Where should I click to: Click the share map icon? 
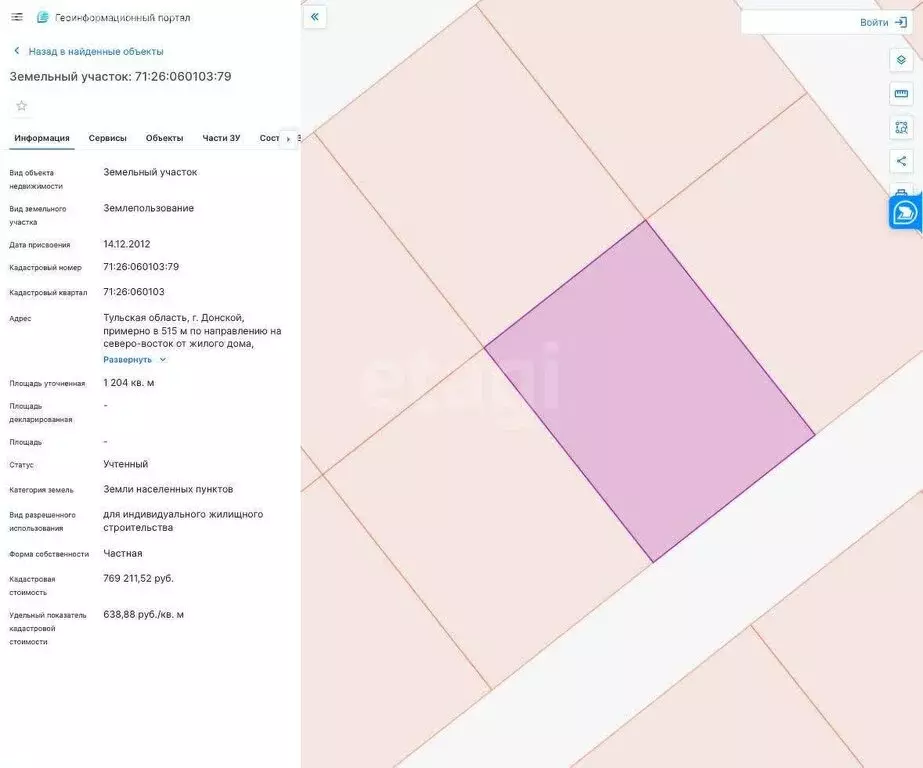click(x=901, y=161)
